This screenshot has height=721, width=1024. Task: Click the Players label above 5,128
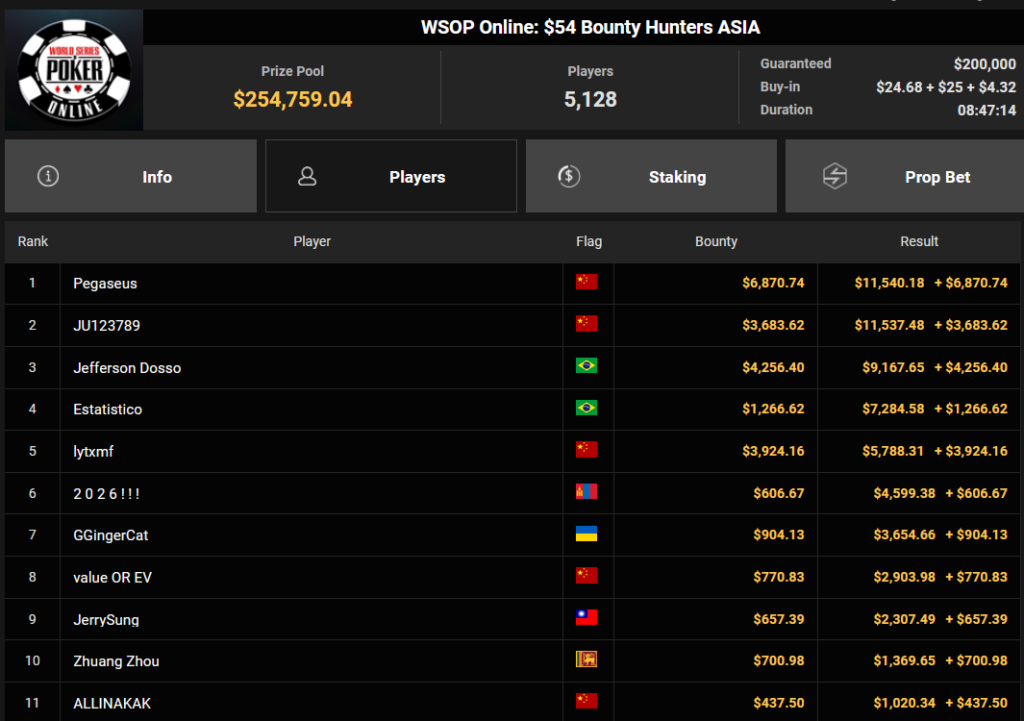coord(590,71)
